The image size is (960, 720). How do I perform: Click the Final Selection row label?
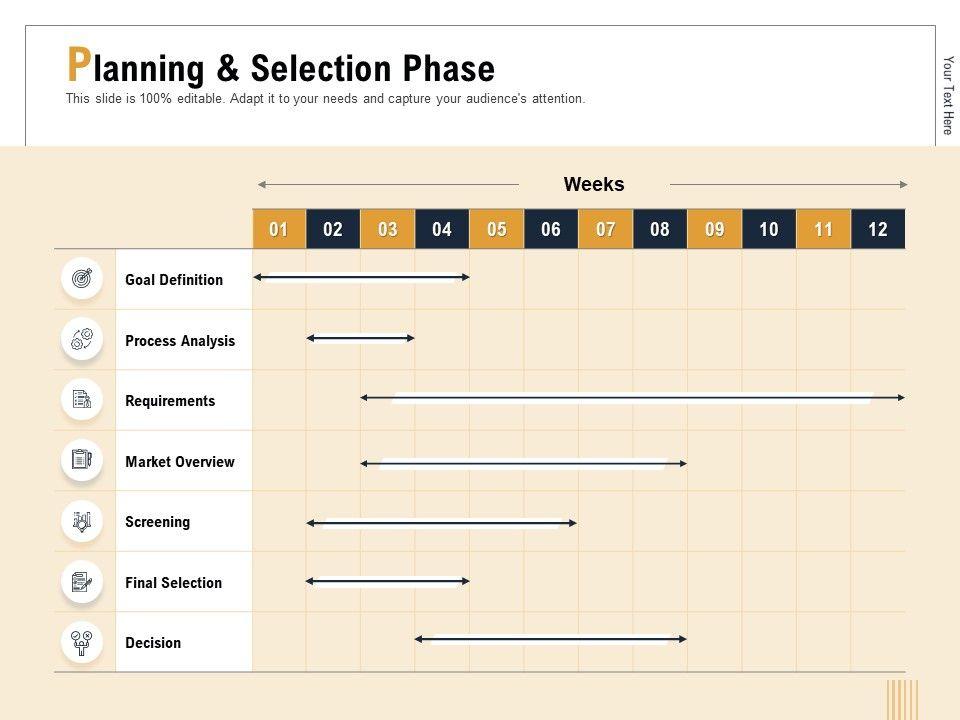(x=174, y=582)
